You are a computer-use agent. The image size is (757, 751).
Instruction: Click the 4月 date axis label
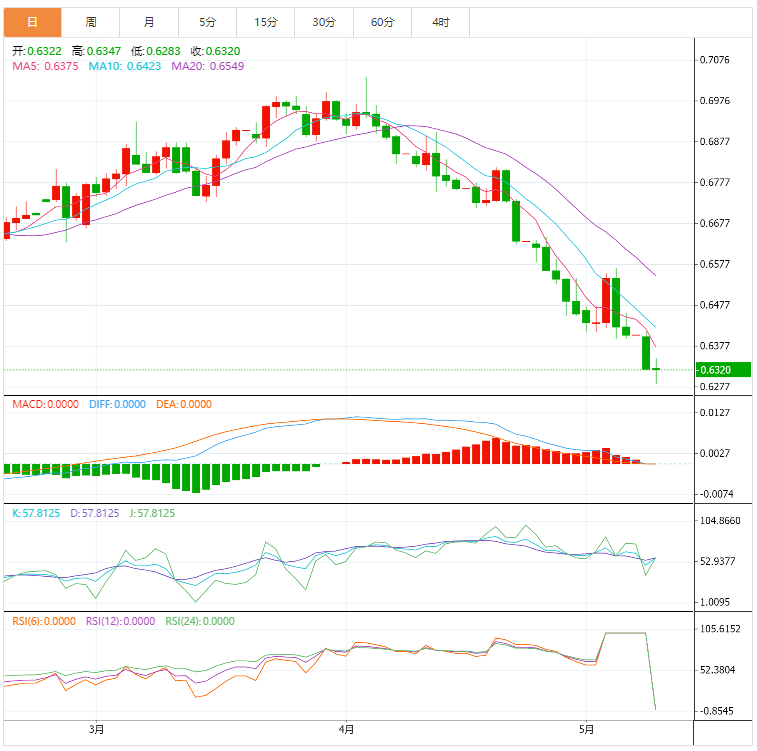tap(346, 729)
